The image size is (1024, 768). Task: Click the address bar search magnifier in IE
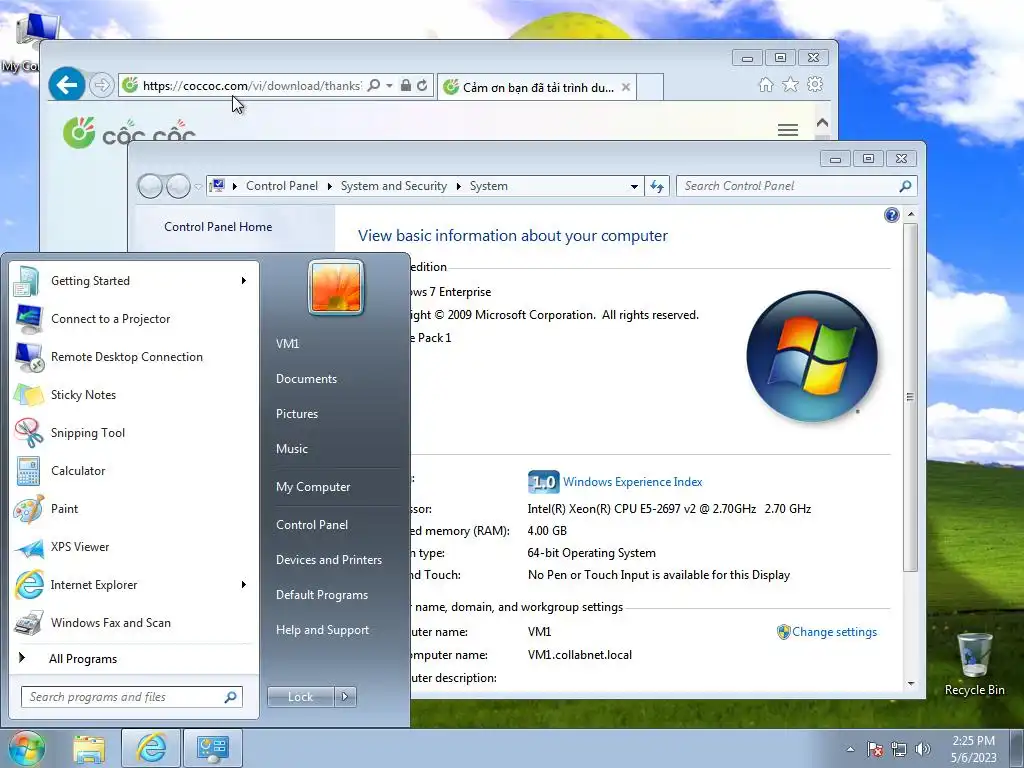pyautogui.click(x=374, y=86)
